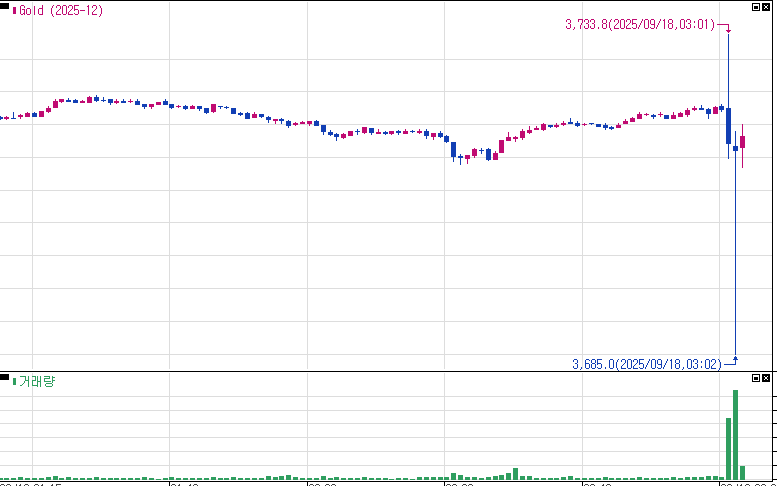Maximize the 거래량 volume panel
This screenshot has height=486, width=777.
coord(756,378)
